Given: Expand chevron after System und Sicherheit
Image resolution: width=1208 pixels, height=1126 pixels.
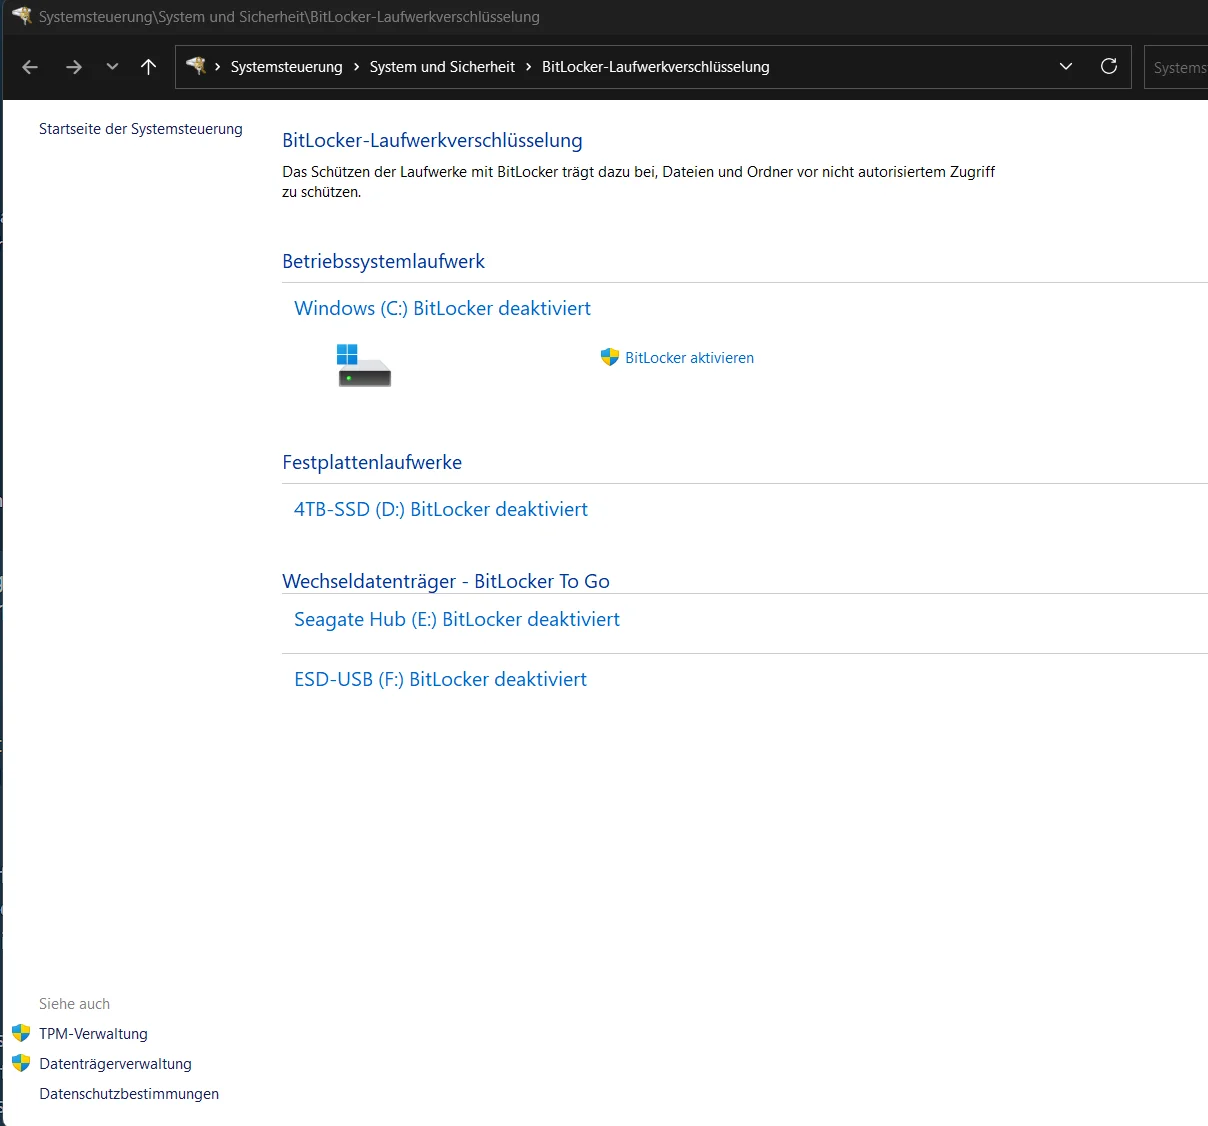Looking at the screenshot, I should tap(528, 67).
